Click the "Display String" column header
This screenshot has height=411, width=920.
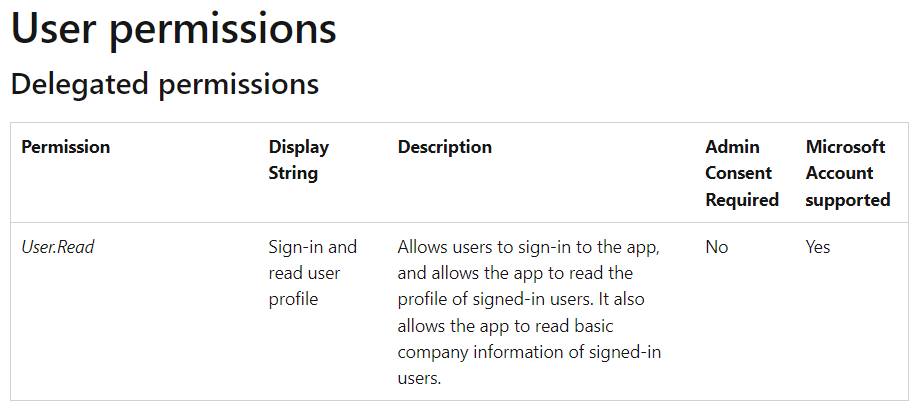point(299,160)
